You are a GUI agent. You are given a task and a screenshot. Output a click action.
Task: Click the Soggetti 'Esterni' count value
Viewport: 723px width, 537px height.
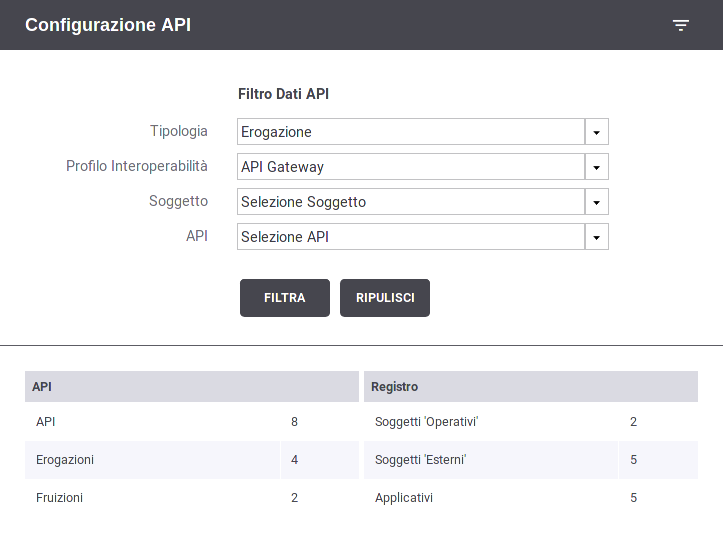[x=634, y=460]
